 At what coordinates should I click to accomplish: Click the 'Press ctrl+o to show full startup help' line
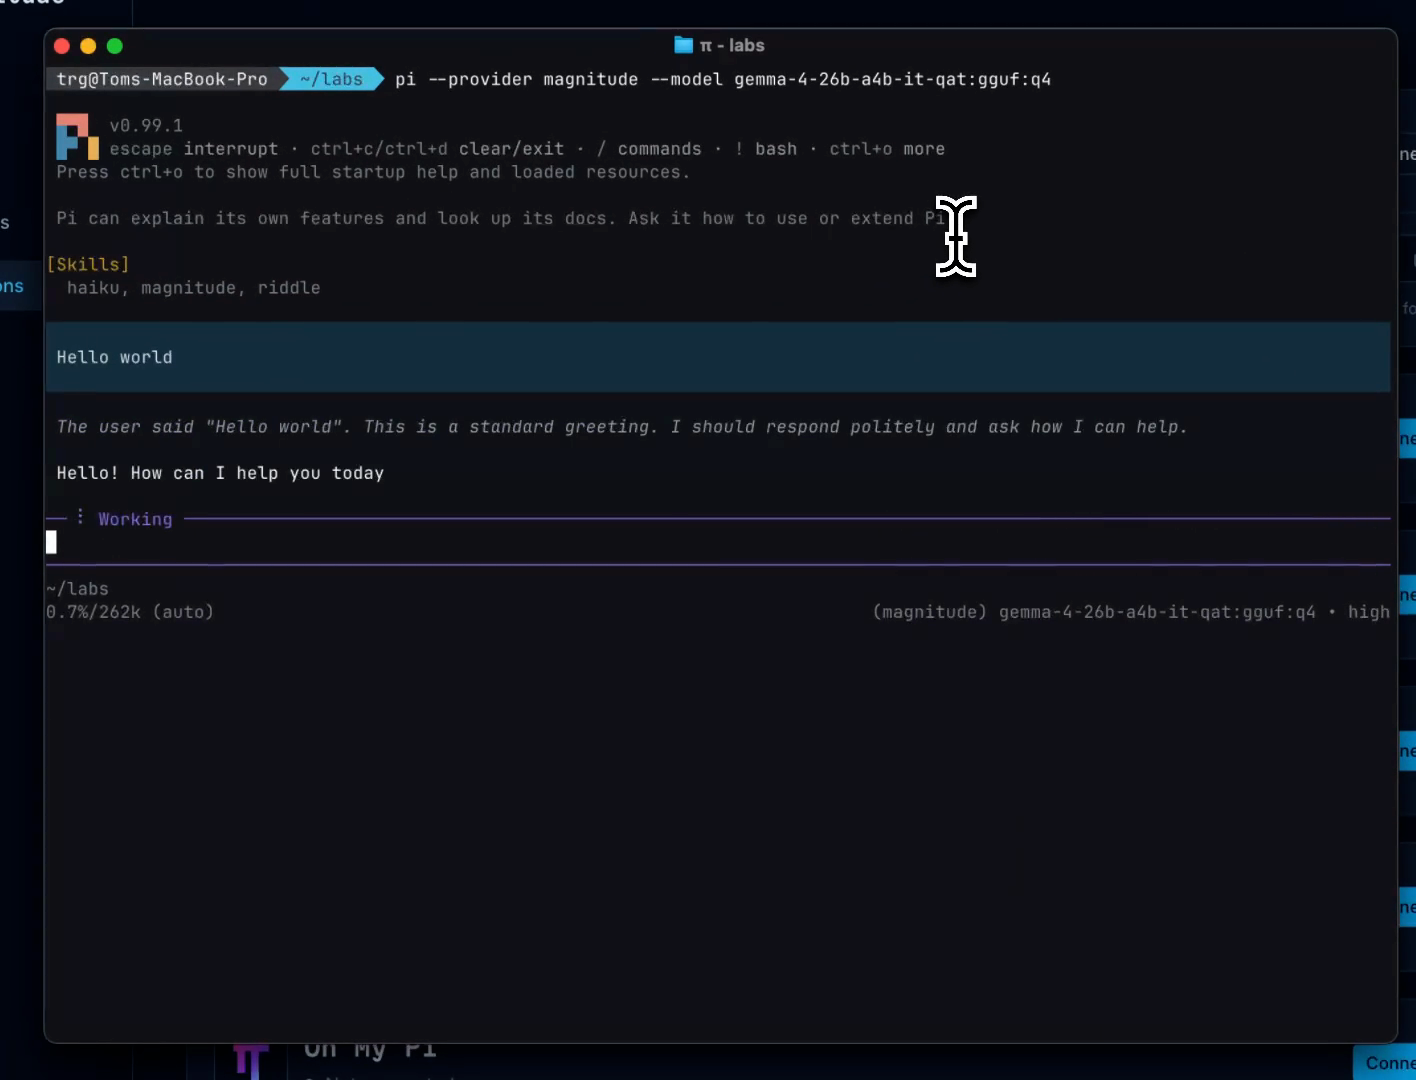373,172
